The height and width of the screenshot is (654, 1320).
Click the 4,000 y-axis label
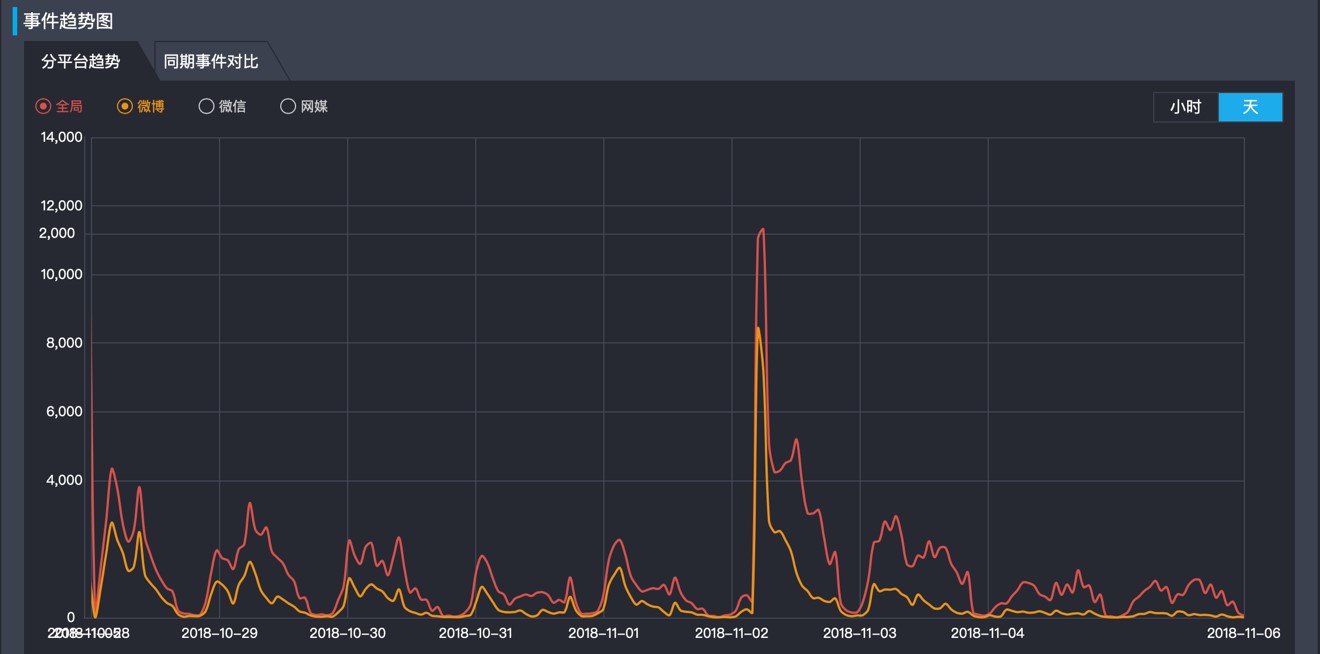[x=66, y=481]
